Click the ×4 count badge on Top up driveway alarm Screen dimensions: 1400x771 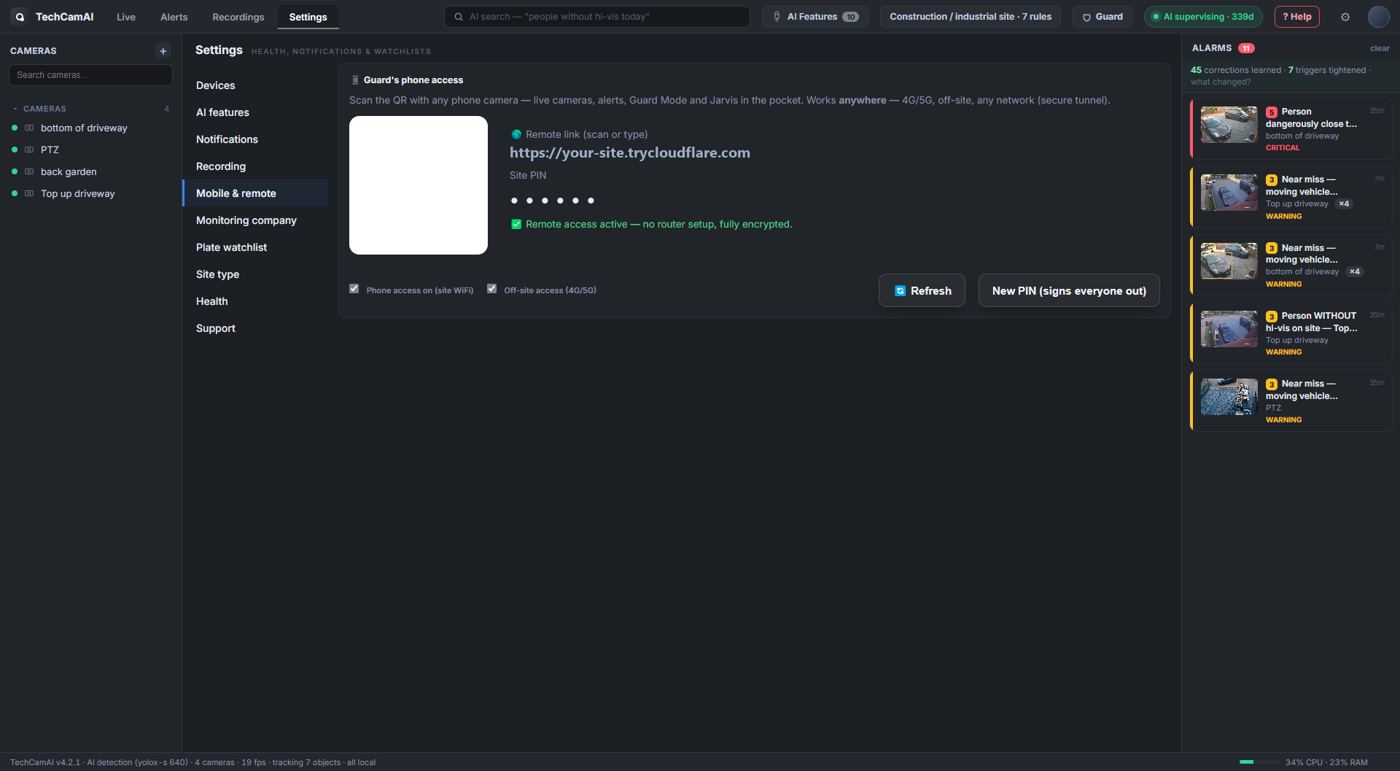point(1344,204)
